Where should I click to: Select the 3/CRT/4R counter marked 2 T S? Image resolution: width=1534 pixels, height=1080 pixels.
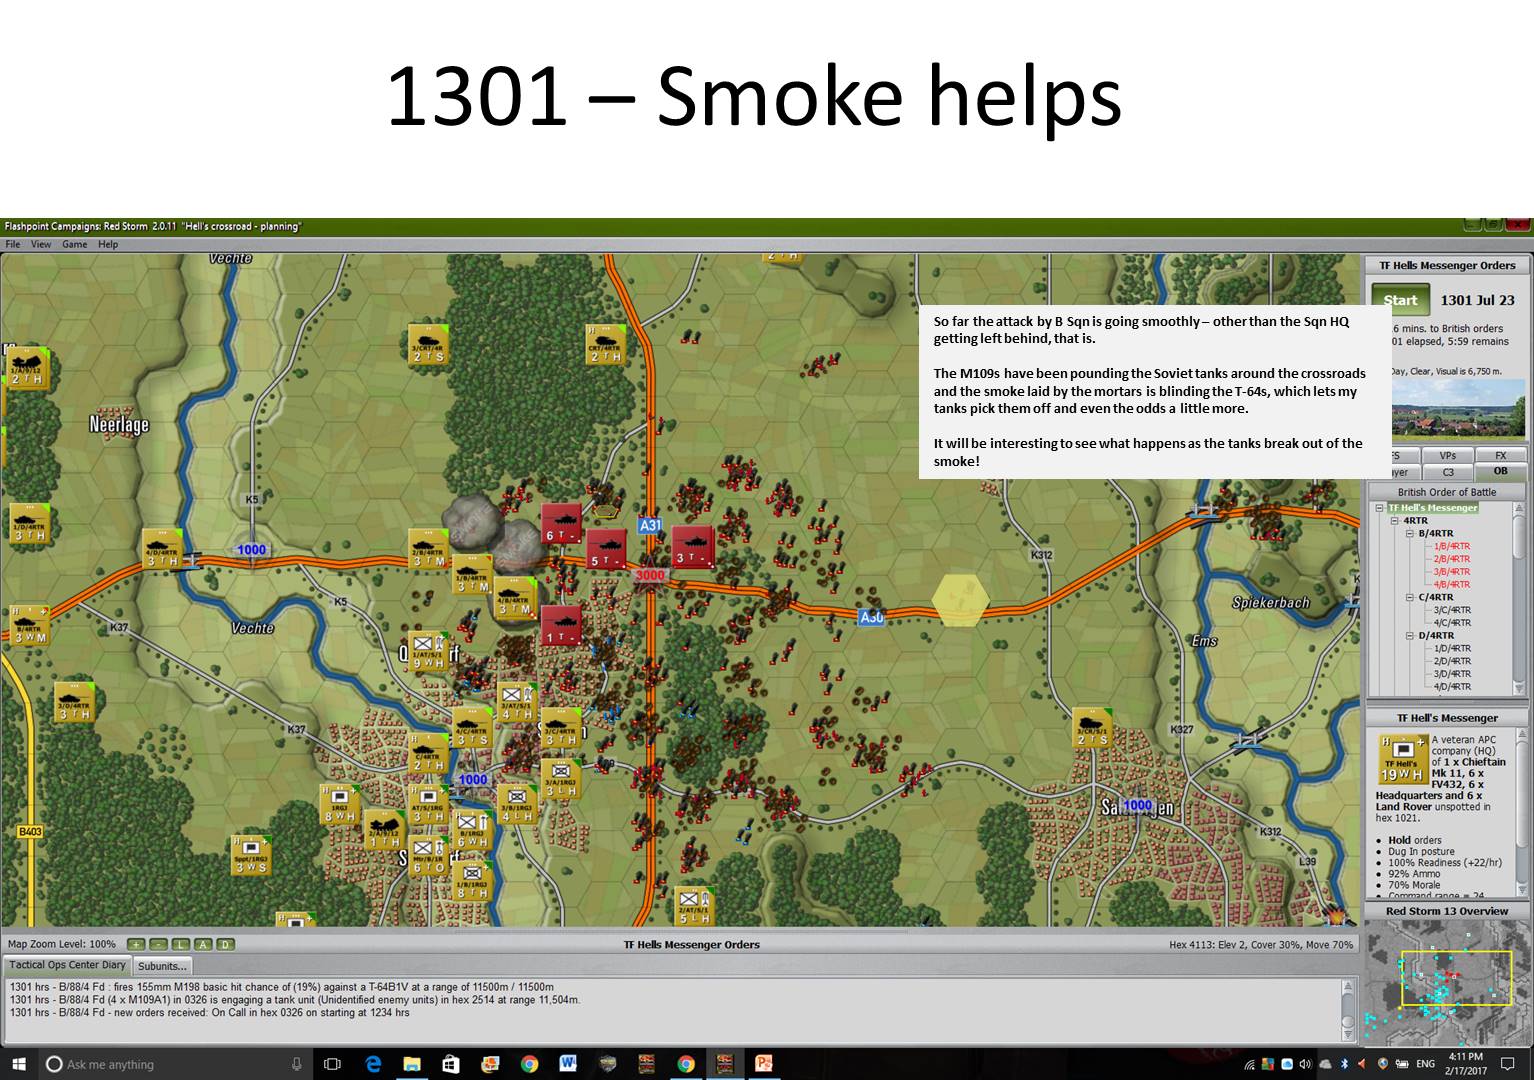[x=428, y=344]
